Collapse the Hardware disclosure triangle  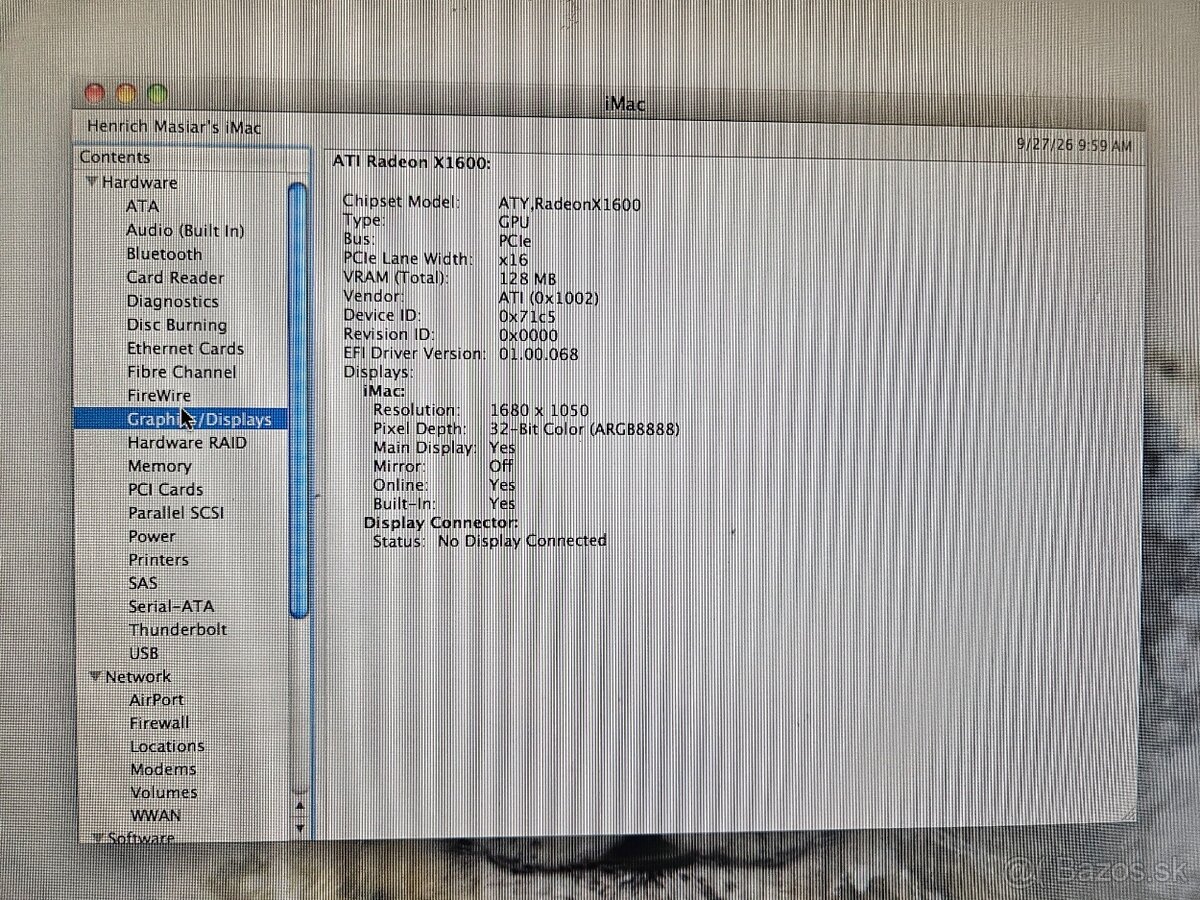pos(92,182)
